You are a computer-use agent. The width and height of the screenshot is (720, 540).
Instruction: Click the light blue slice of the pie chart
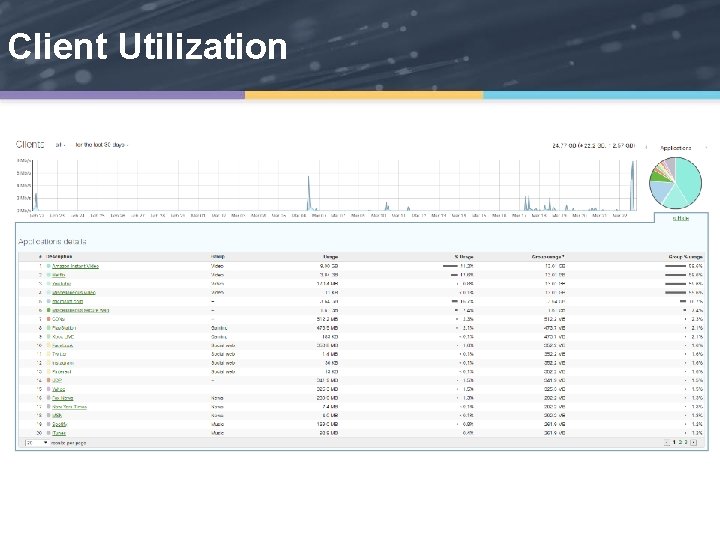(x=659, y=191)
